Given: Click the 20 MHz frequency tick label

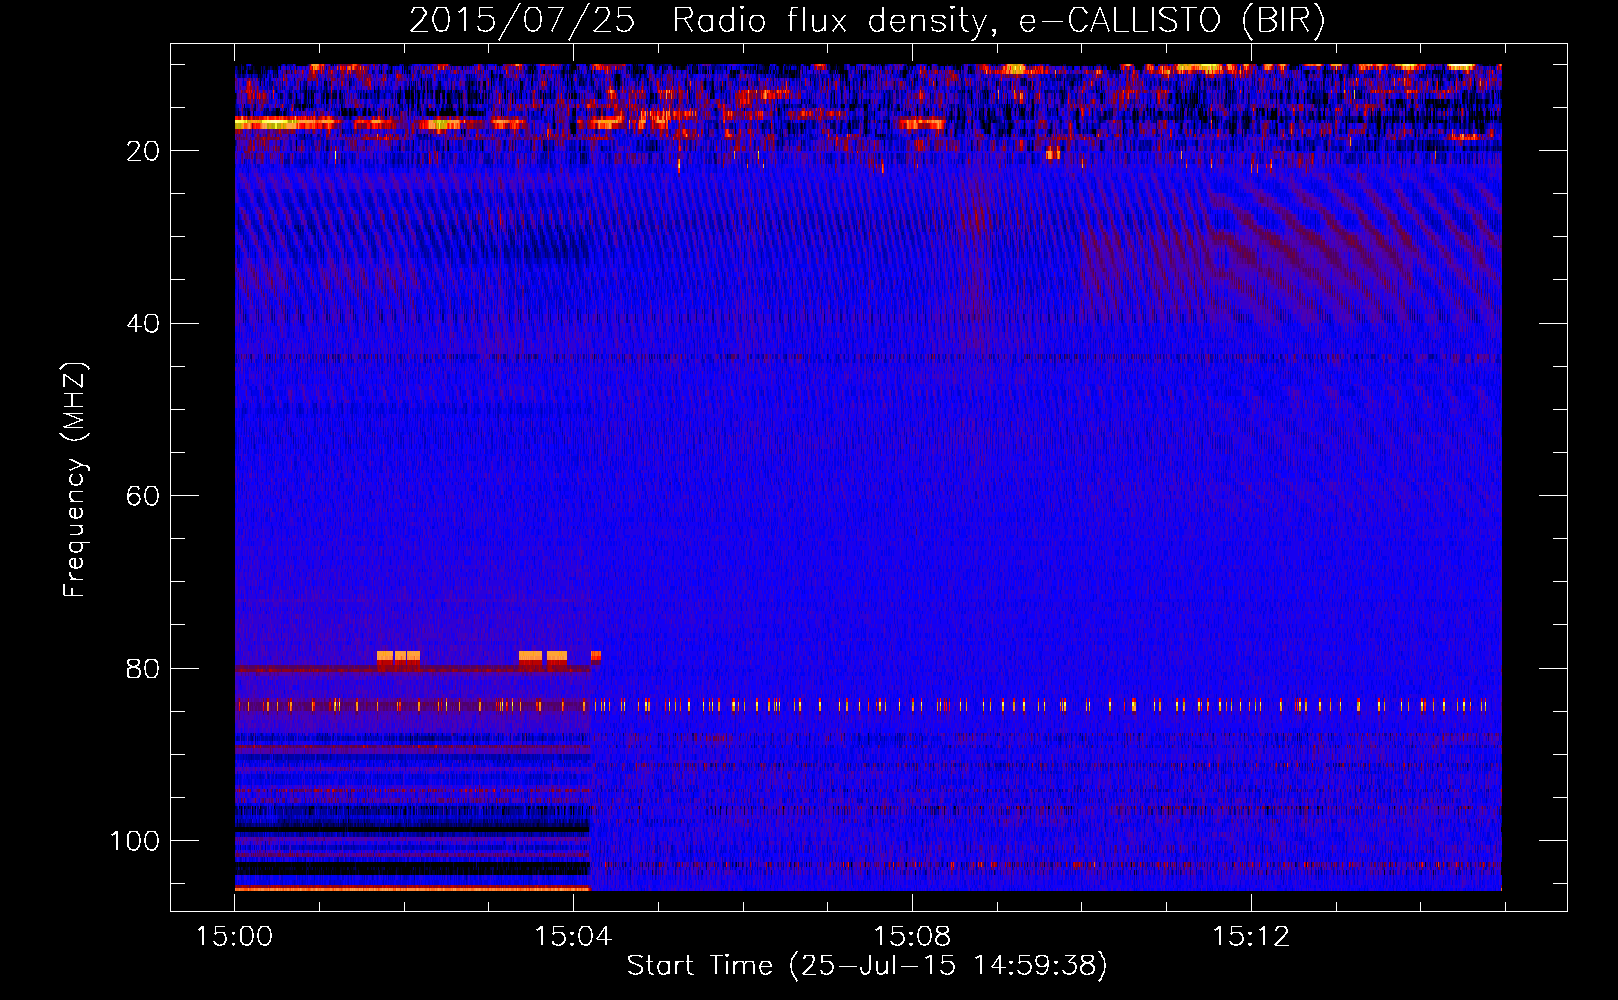Looking at the screenshot, I should click(143, 151).
